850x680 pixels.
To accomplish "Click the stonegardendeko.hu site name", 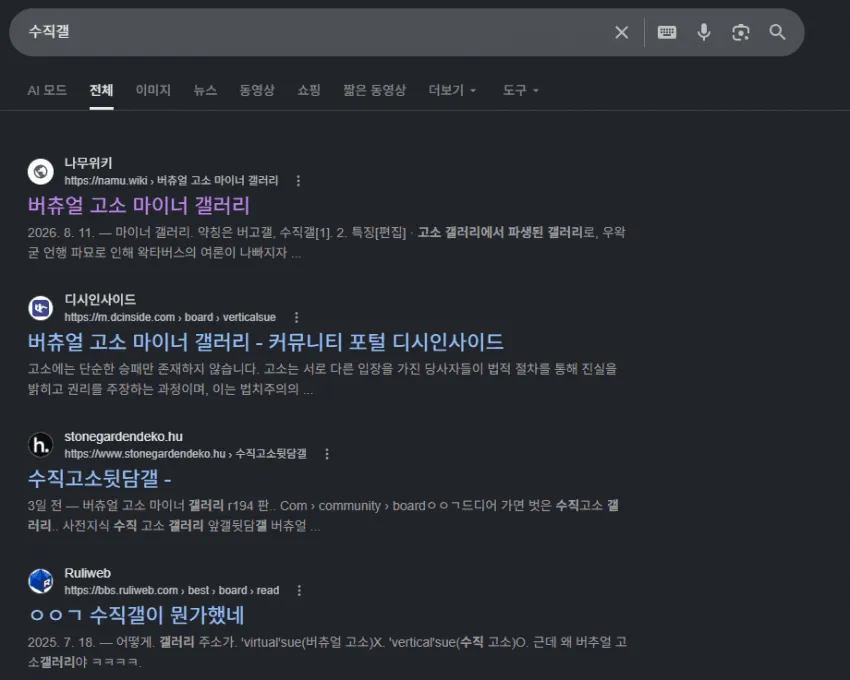I will [124, 437].
